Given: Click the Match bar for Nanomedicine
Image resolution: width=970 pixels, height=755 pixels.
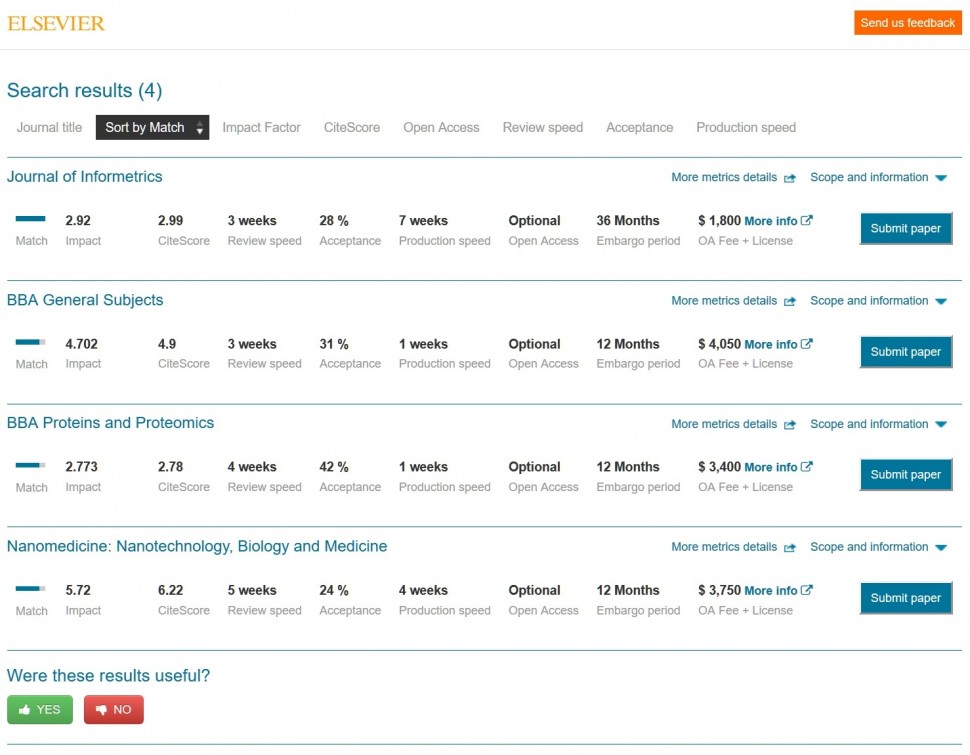Looking at the screenshot, I should 30,588.
